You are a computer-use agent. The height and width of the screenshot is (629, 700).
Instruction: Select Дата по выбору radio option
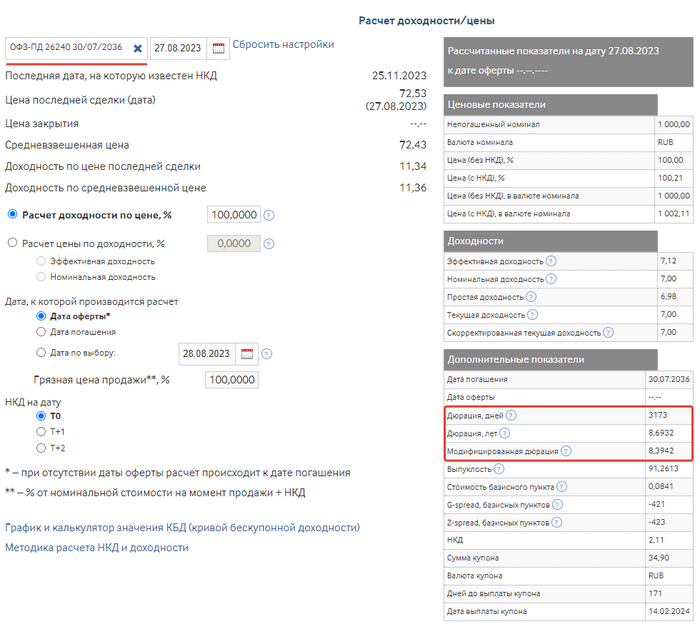(41, 352)
